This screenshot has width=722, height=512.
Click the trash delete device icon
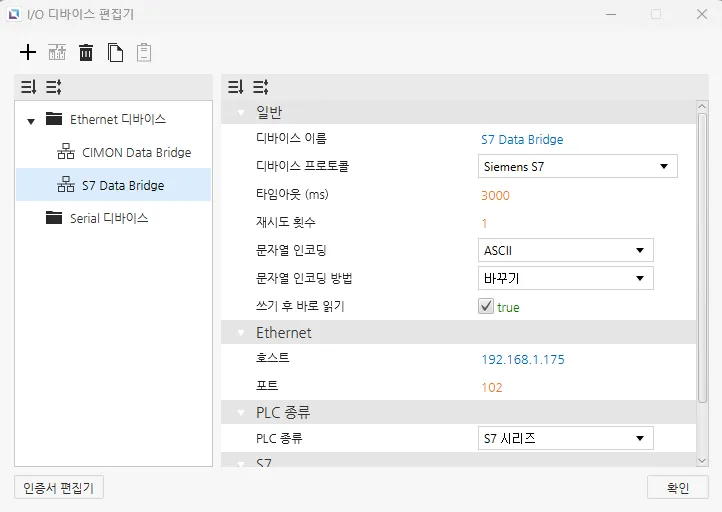tap(86, 52)
